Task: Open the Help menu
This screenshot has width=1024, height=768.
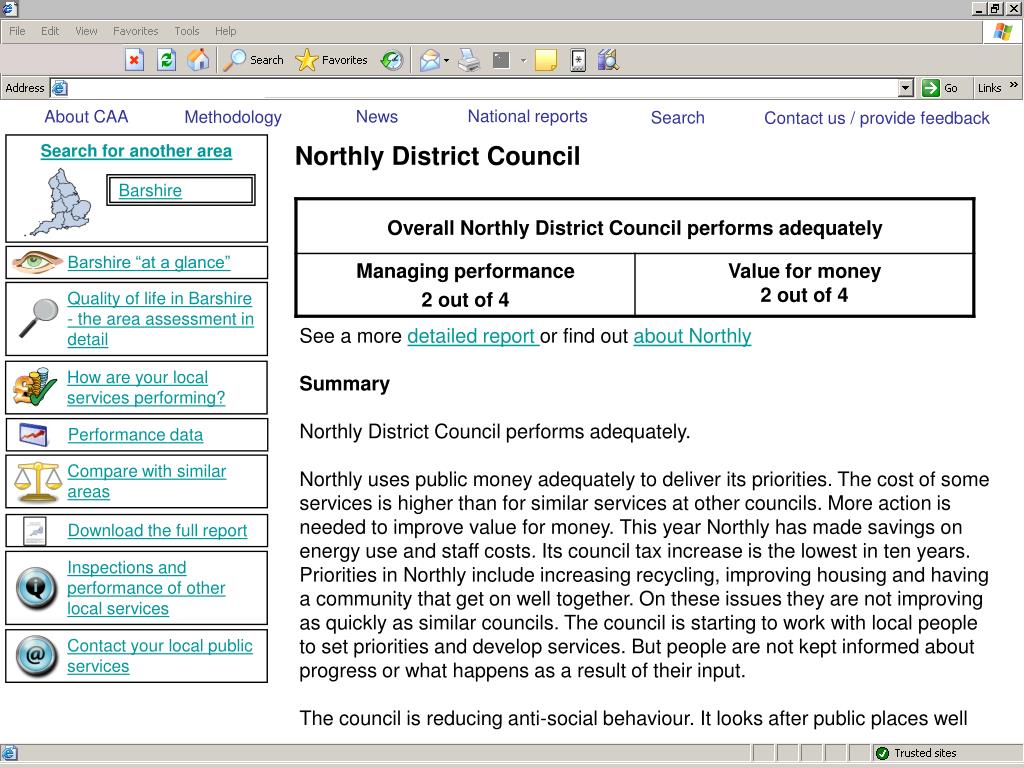Action: click(225, 31)
